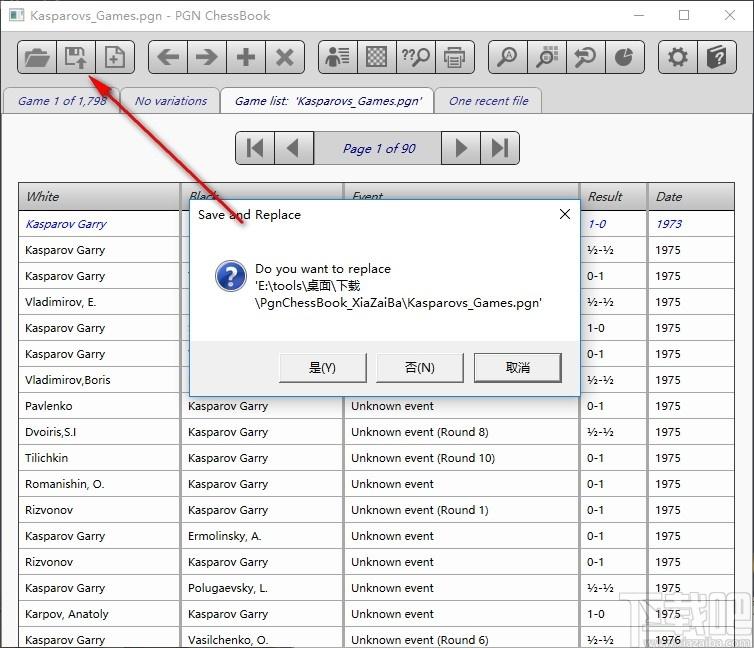Click the position search grid magnifier icon

coord(547,57)
